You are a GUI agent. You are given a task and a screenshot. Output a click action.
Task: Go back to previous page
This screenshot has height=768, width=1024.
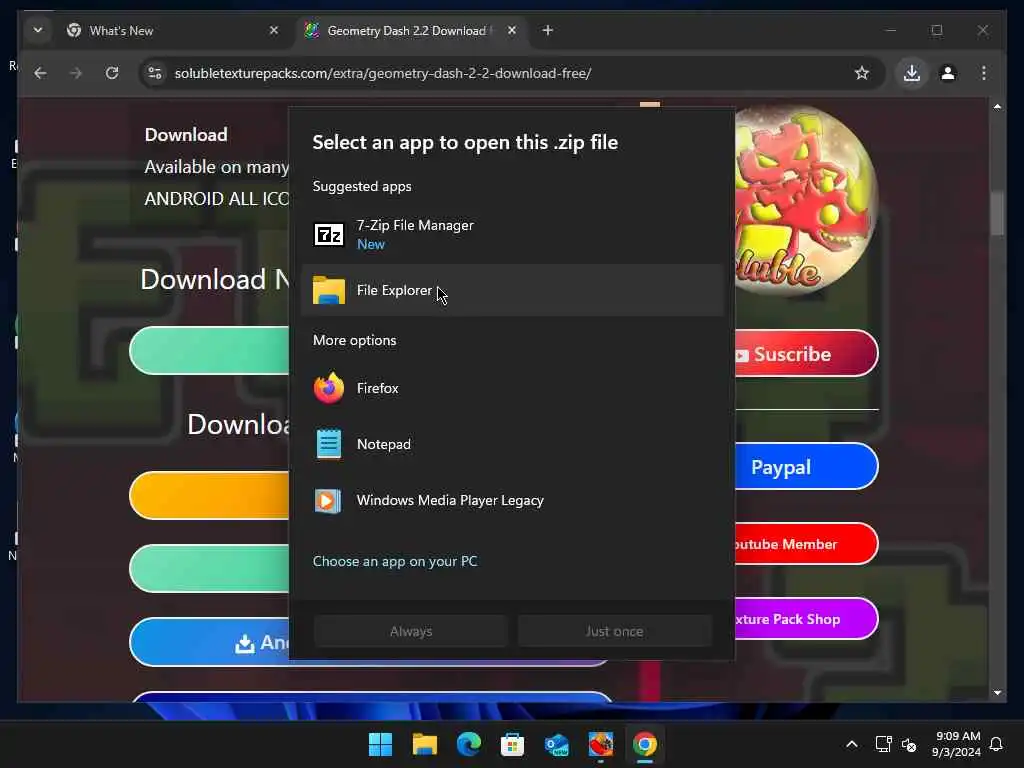tap(40, 73)
